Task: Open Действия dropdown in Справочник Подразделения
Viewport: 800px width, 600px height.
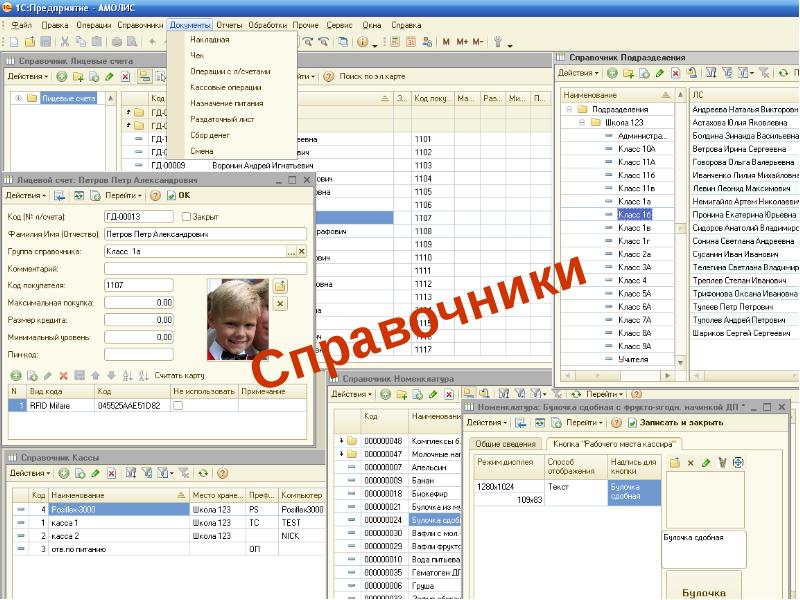Action: click(578, 73)
